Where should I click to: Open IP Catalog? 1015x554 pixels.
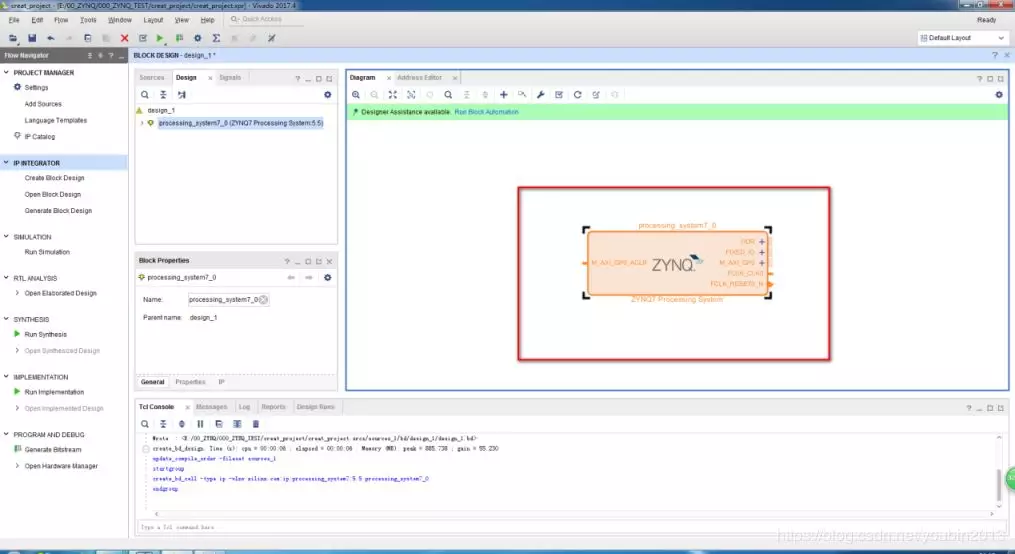tap(39, 137)
